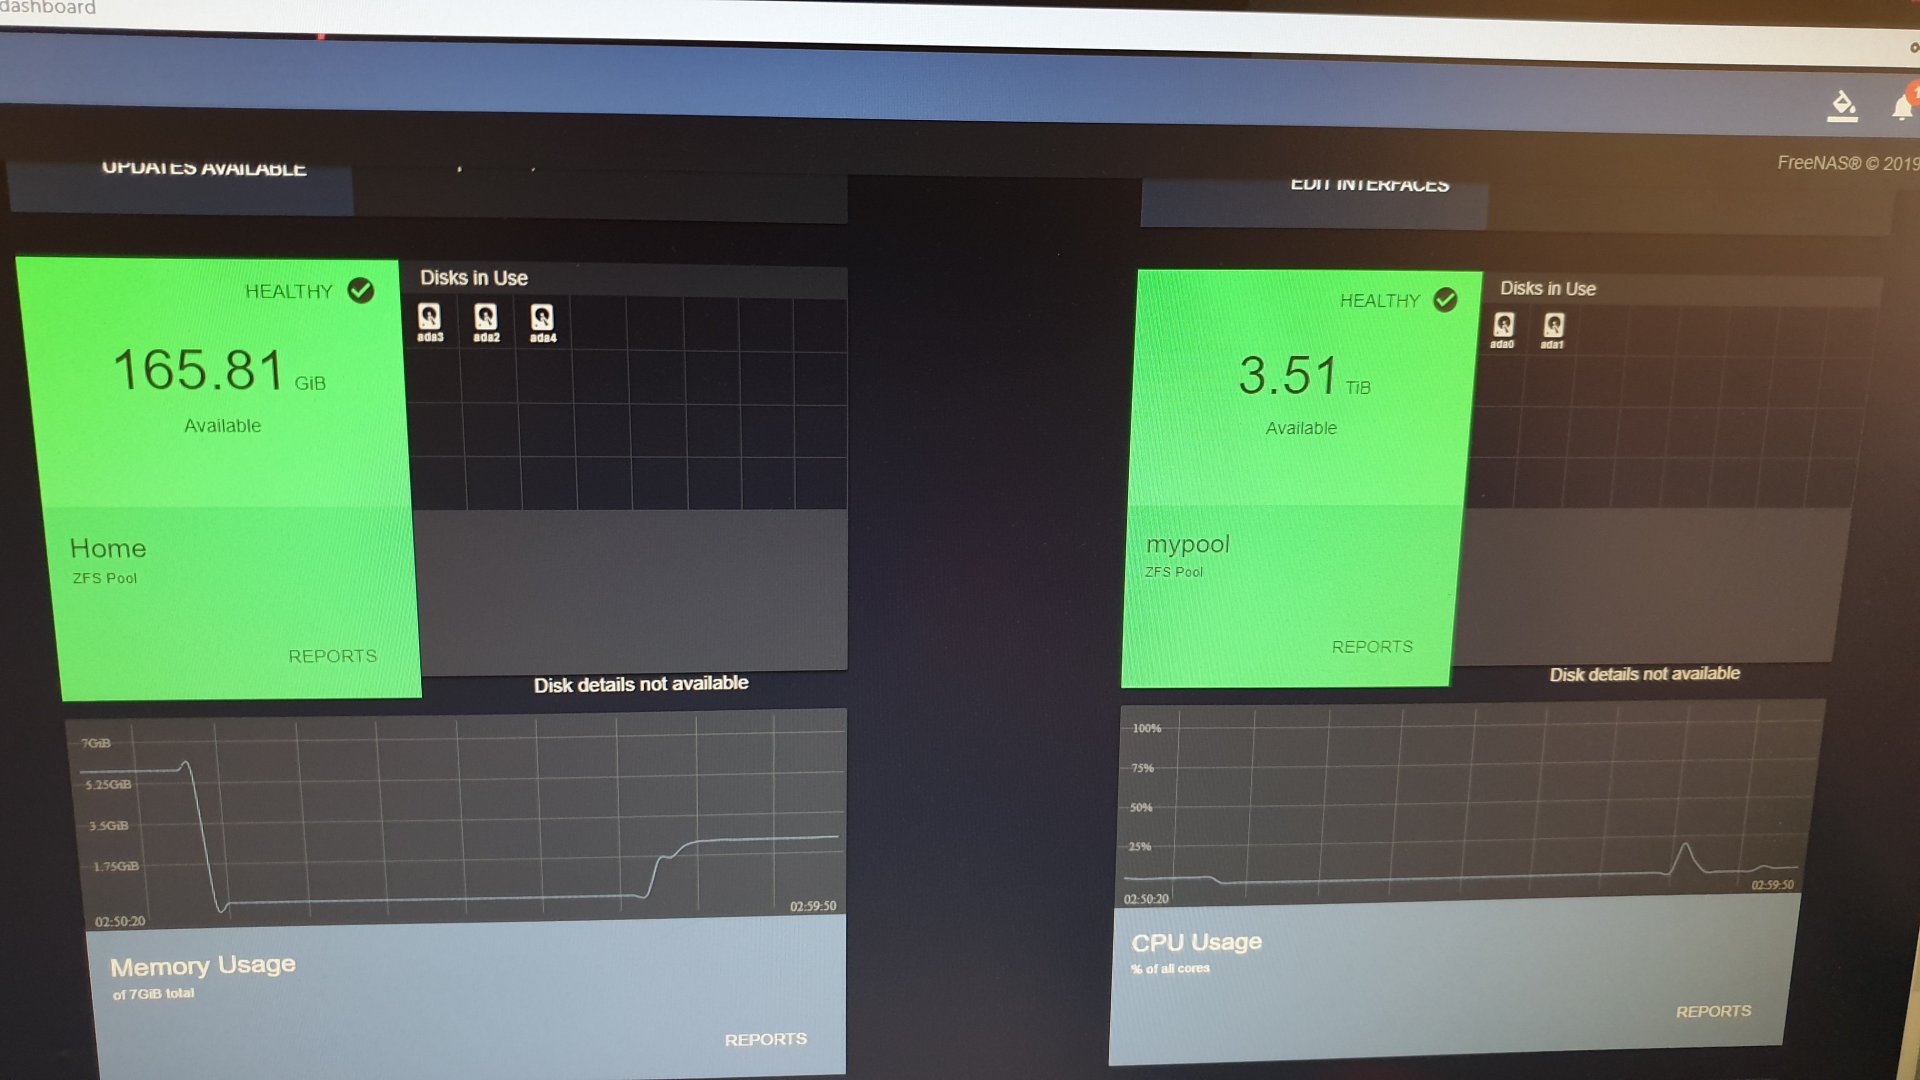Click the mypool ZFS Pool name
Screen dimensions: 1920x1080
(1188, 544)
